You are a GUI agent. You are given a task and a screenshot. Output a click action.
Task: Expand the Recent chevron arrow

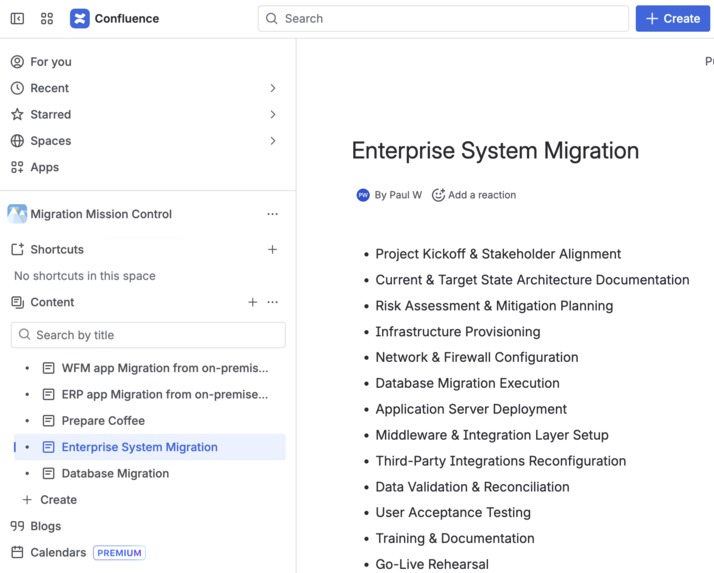[273, 88]
